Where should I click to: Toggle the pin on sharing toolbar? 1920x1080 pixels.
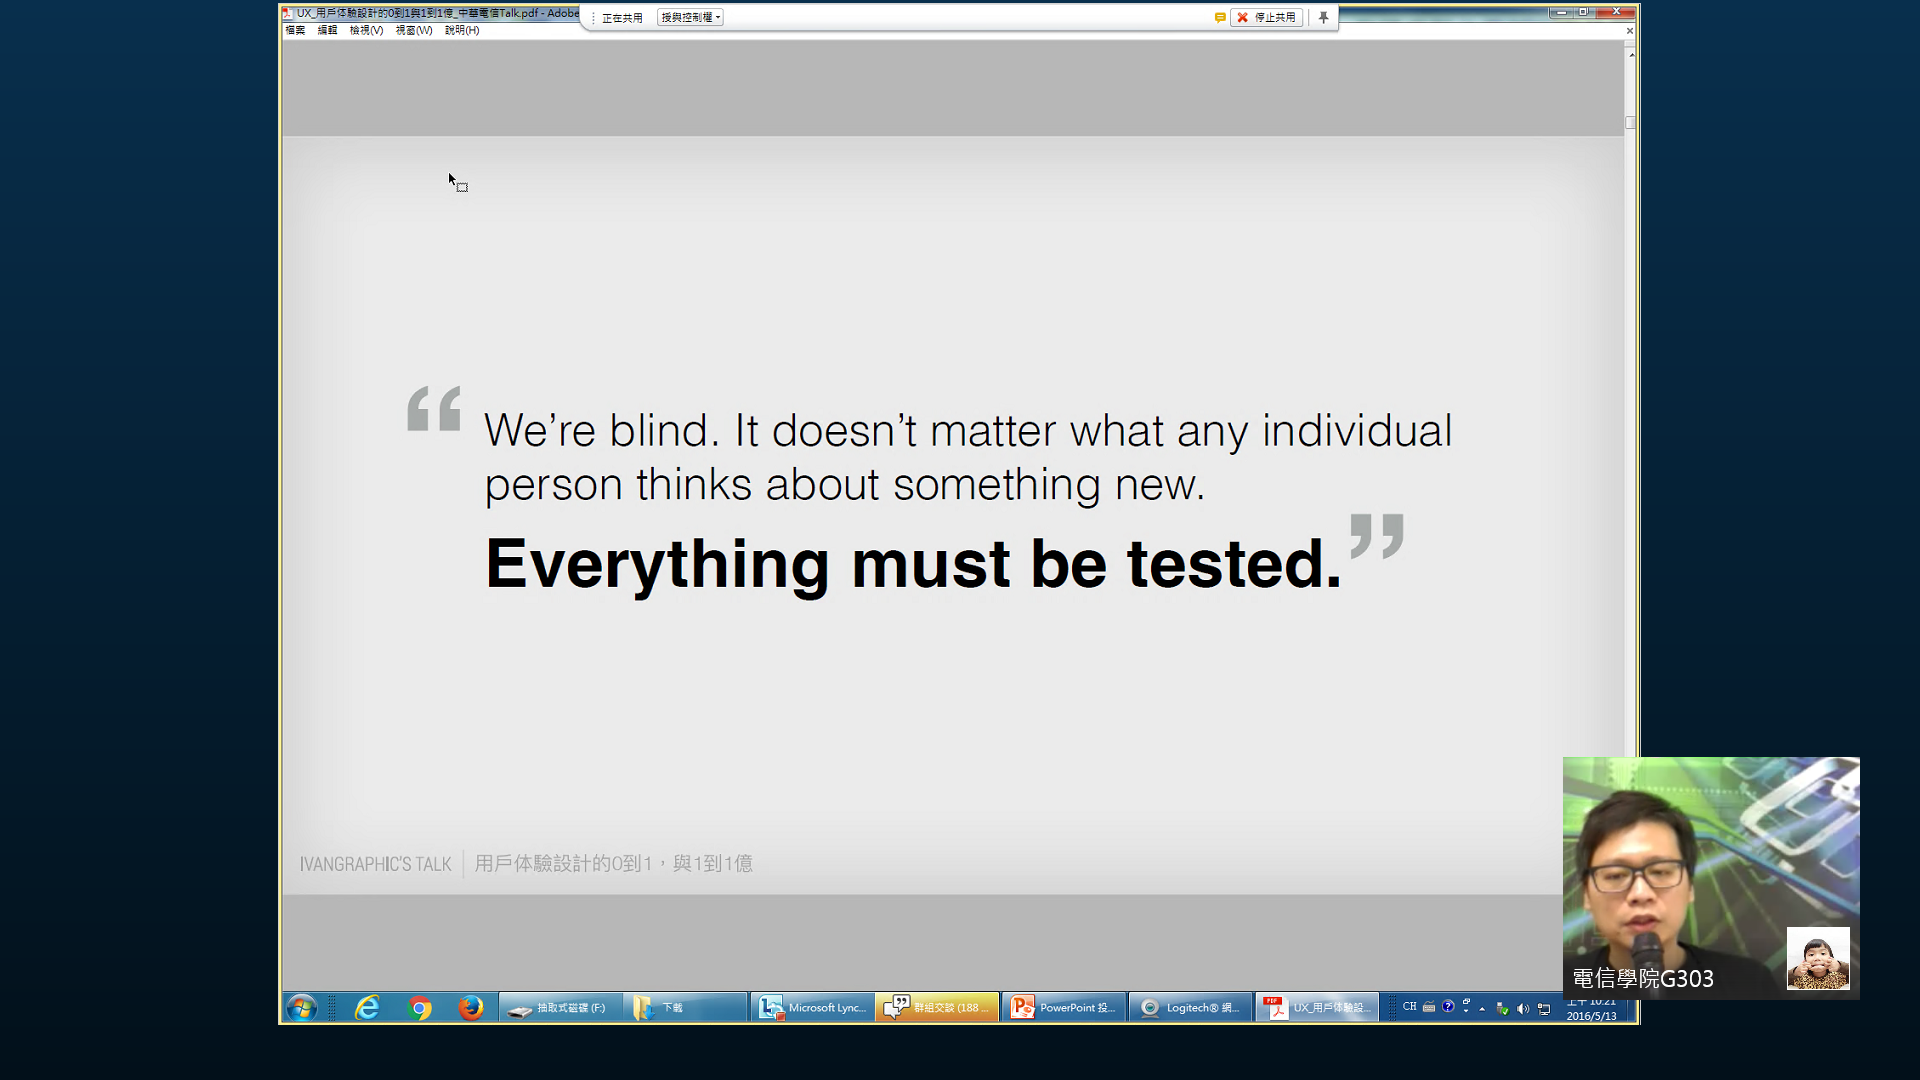(x=1323, y=17)
